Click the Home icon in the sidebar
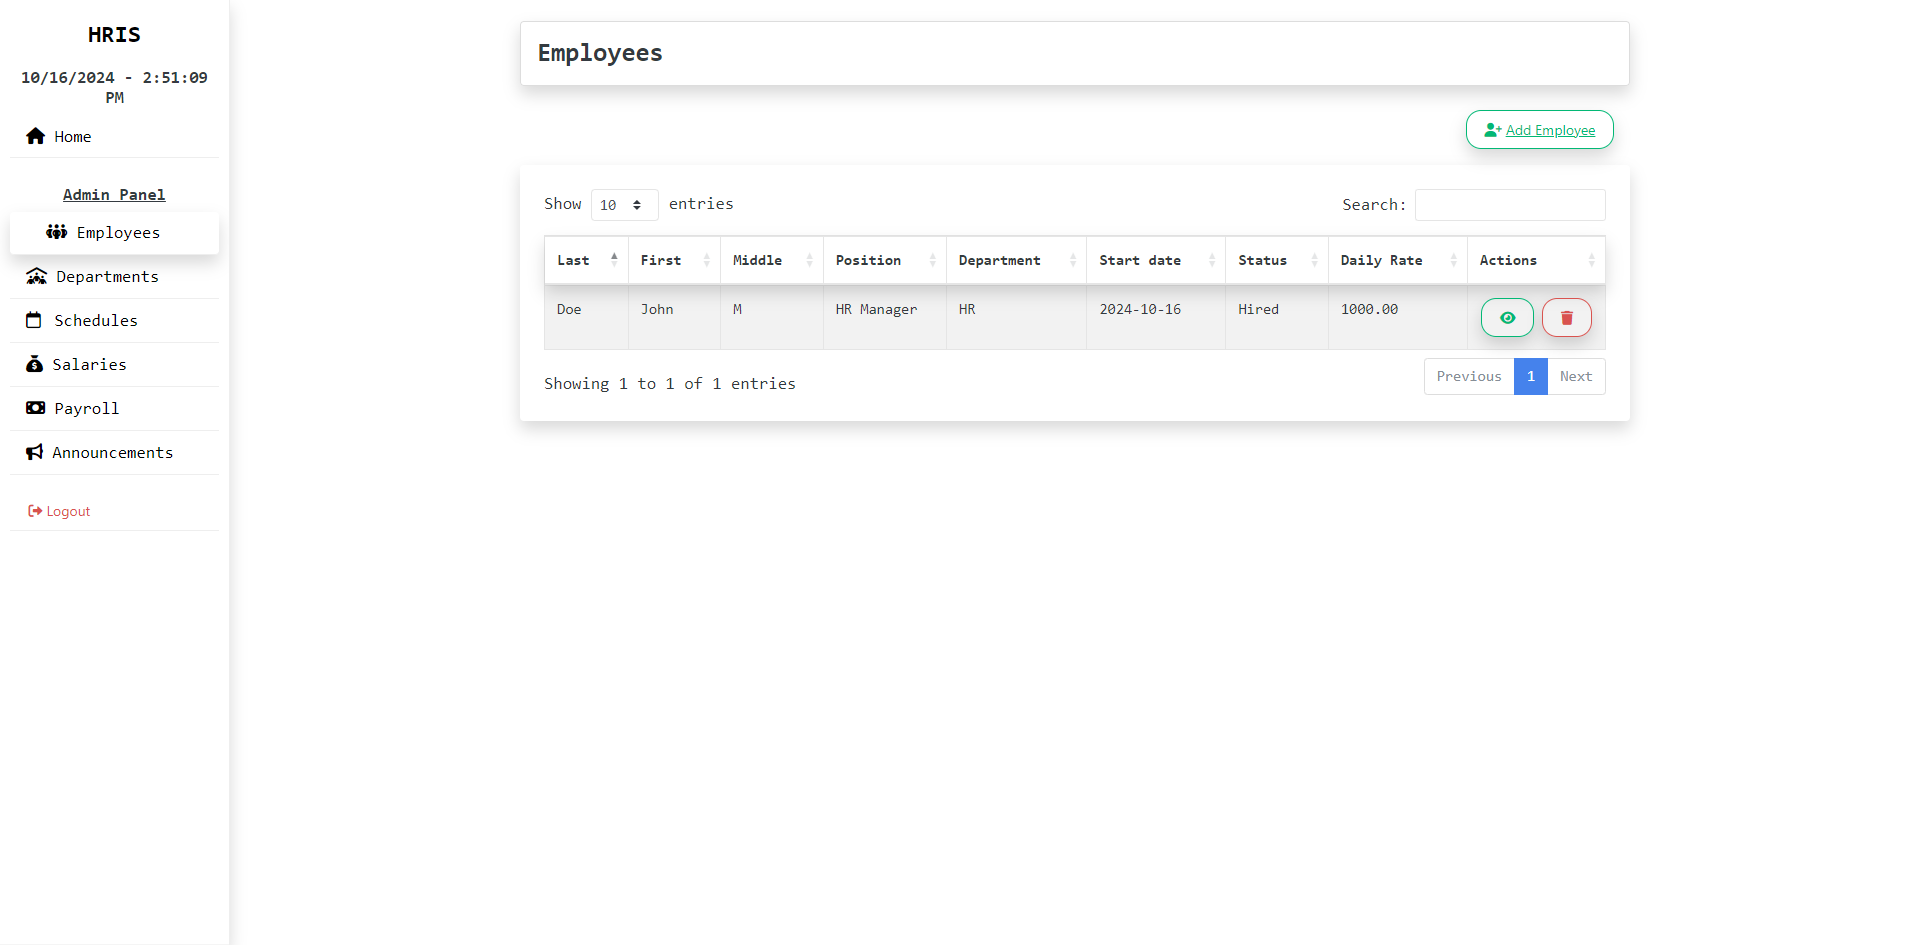Screen dimensions: 1920x945 35,136
